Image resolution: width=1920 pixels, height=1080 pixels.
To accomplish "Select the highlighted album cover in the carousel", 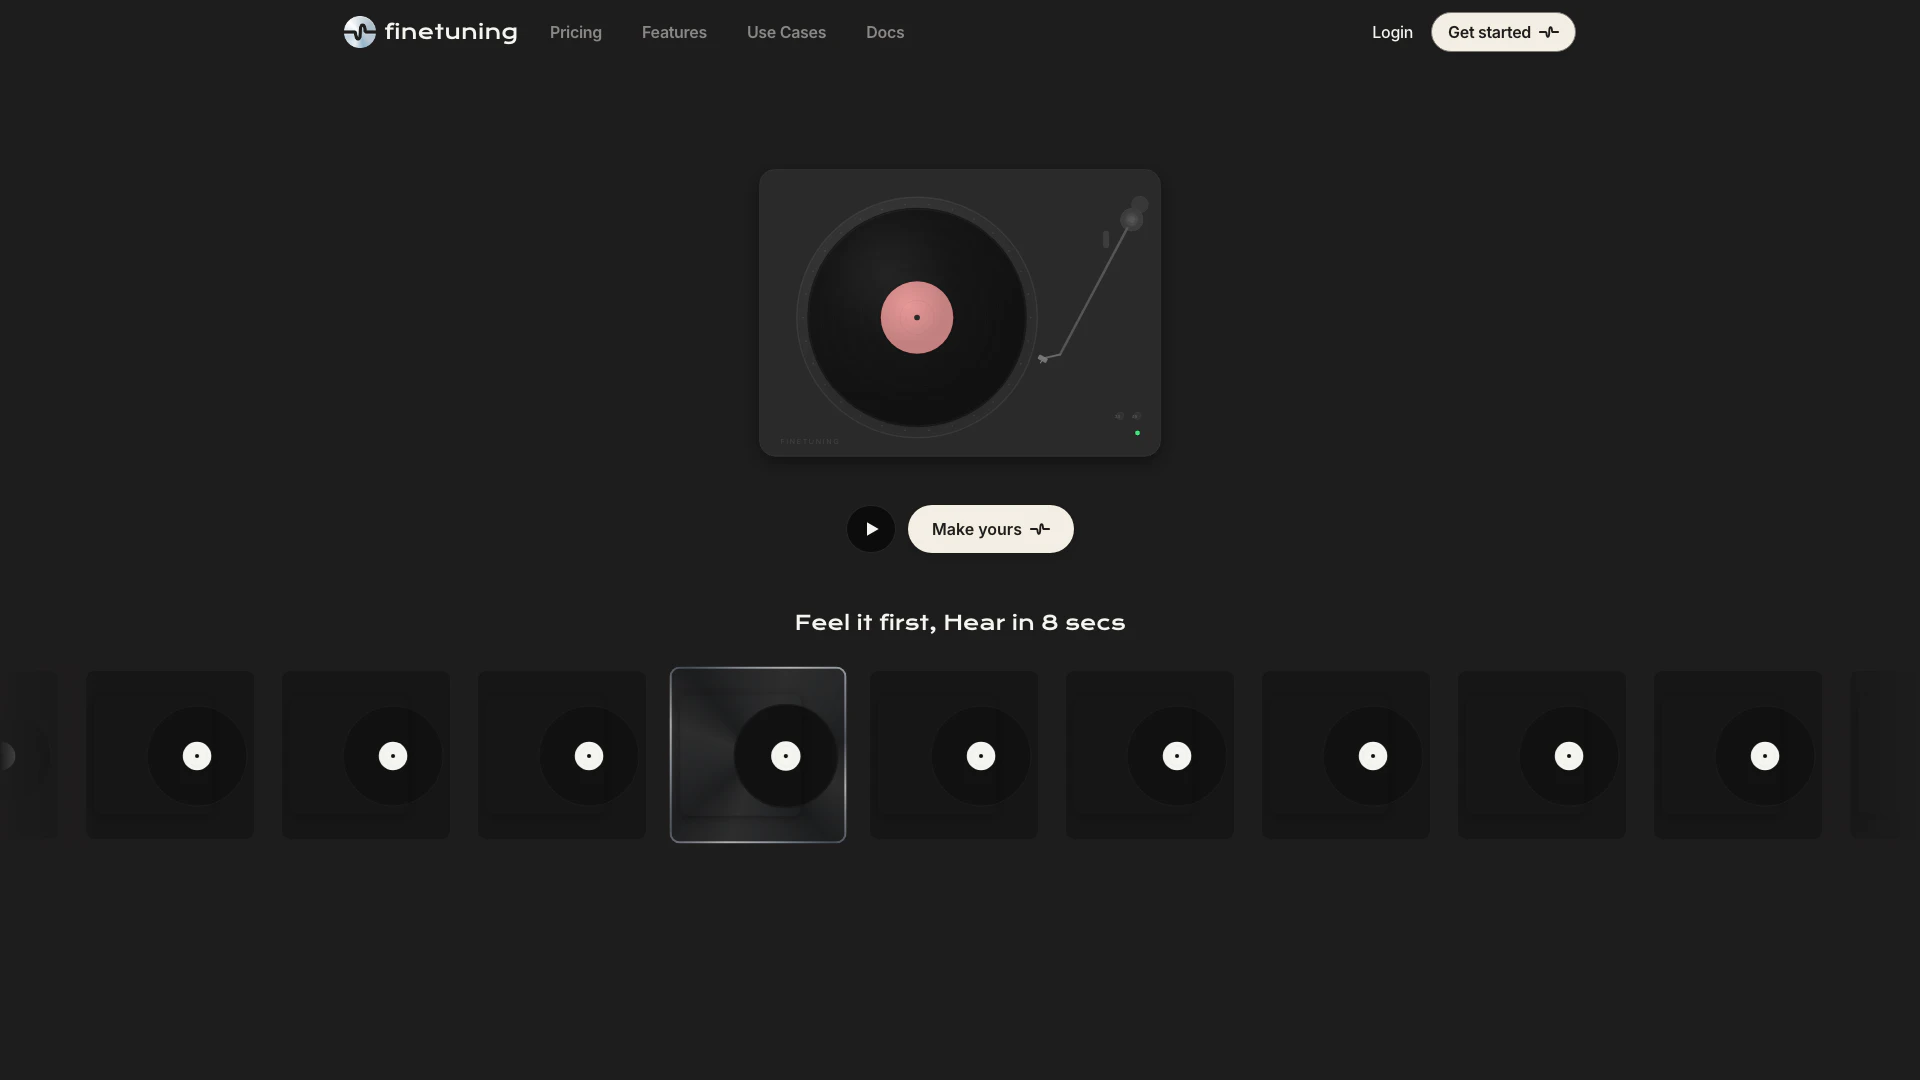I will (757, 755).
